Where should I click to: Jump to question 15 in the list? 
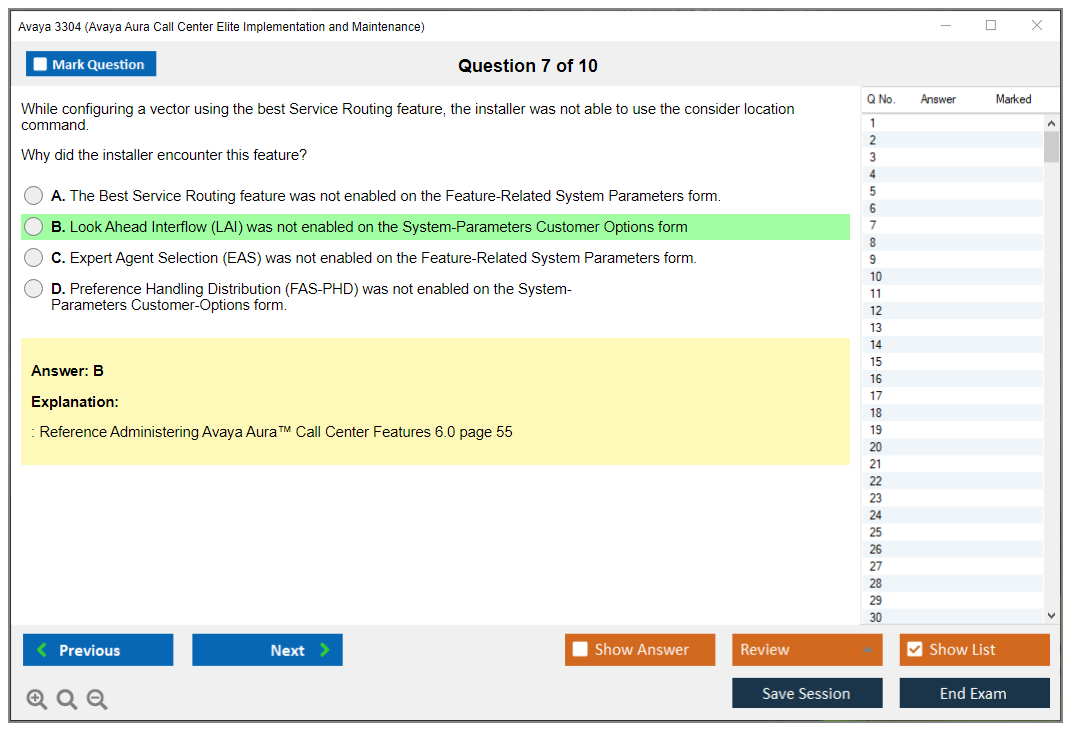[x=950, y=362]
